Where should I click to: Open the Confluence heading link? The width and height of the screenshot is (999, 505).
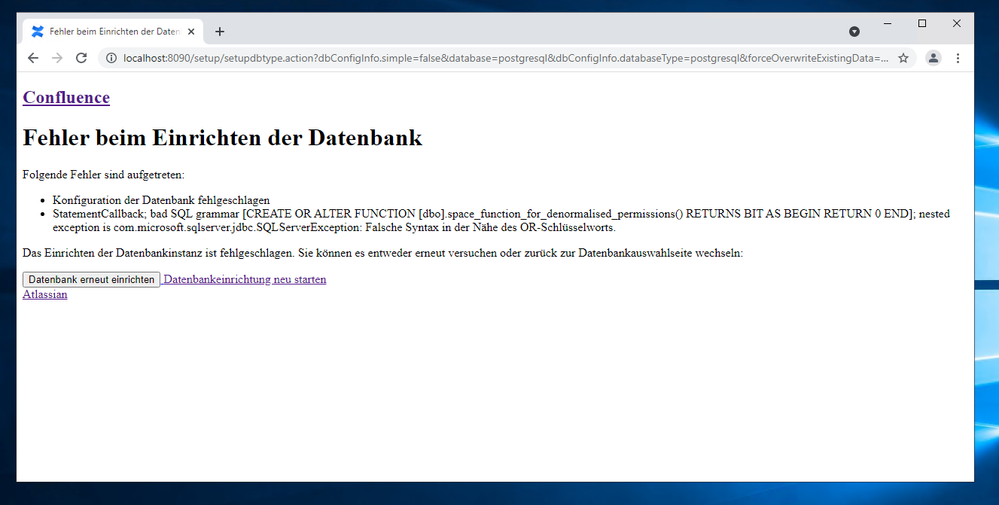tap(66, 97)
